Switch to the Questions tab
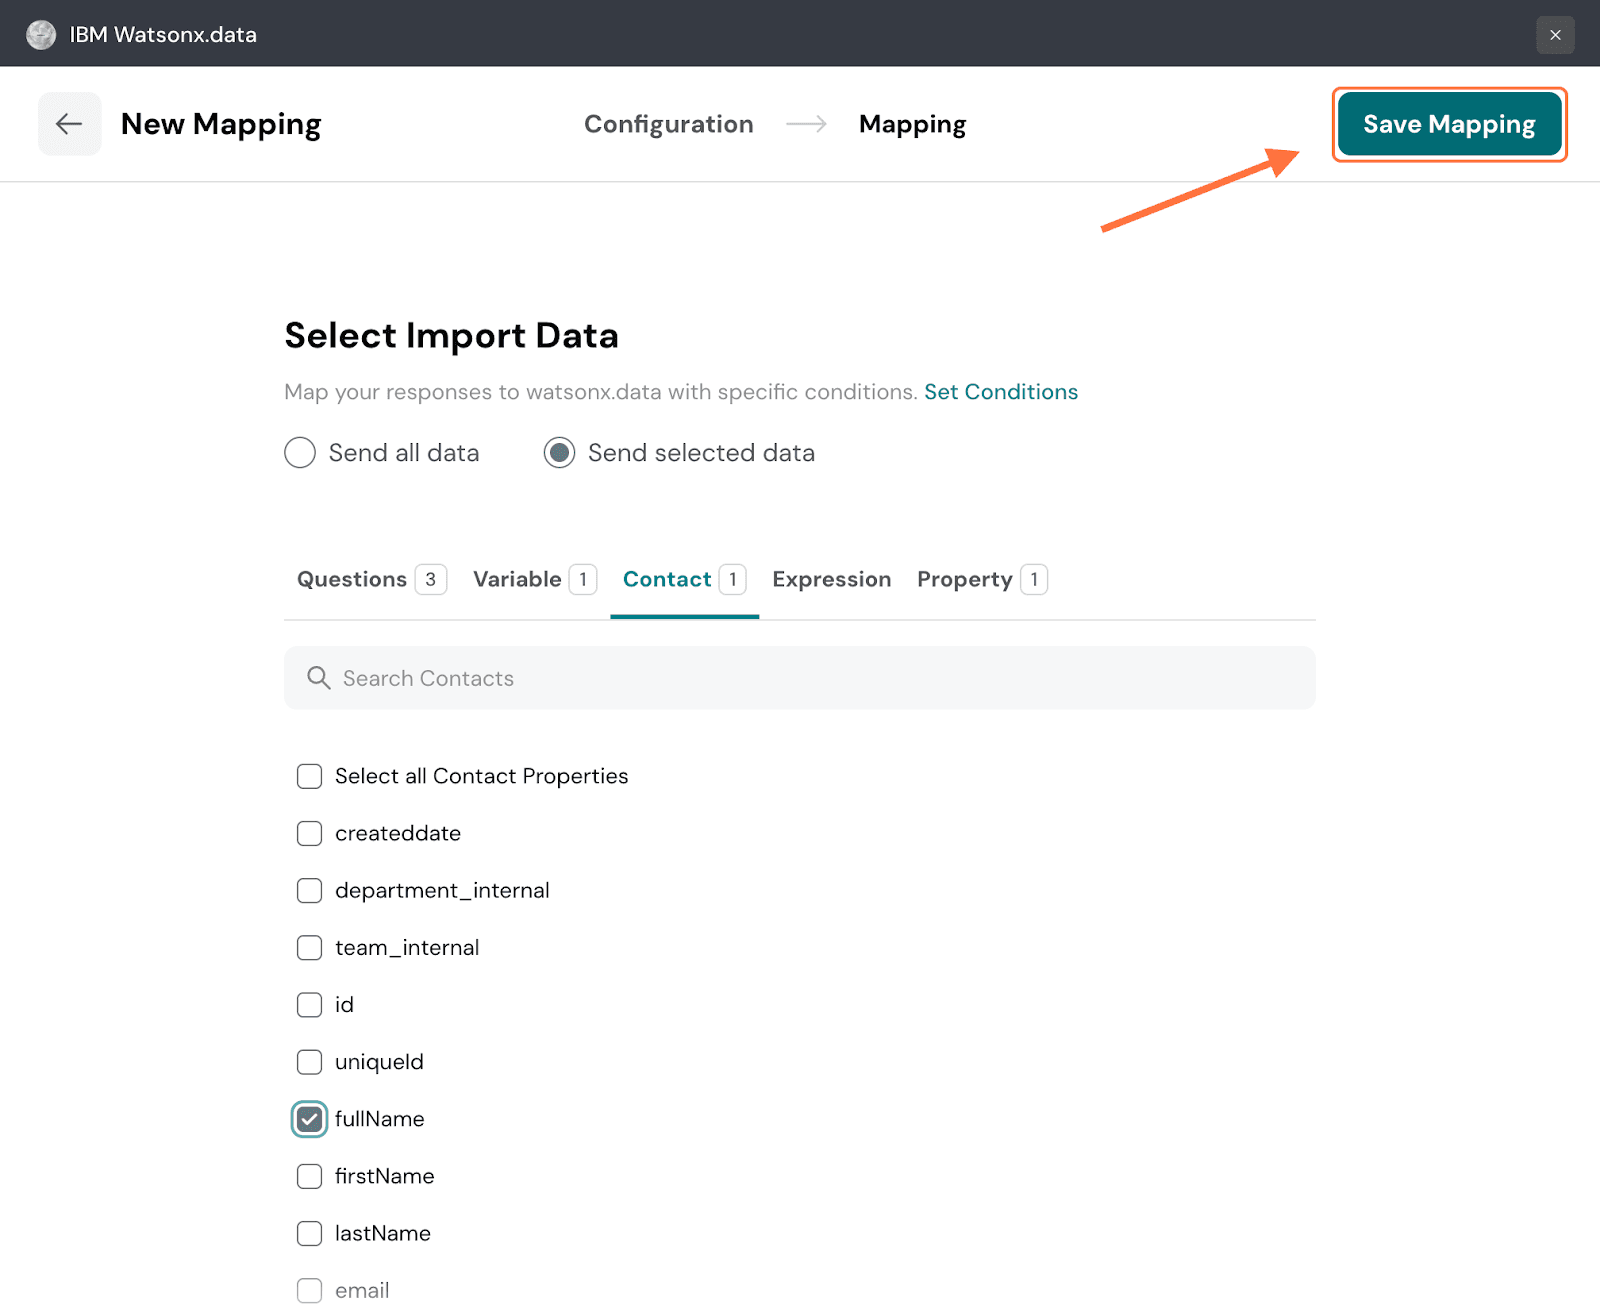 pyautogui.click(x=352, y=580)
